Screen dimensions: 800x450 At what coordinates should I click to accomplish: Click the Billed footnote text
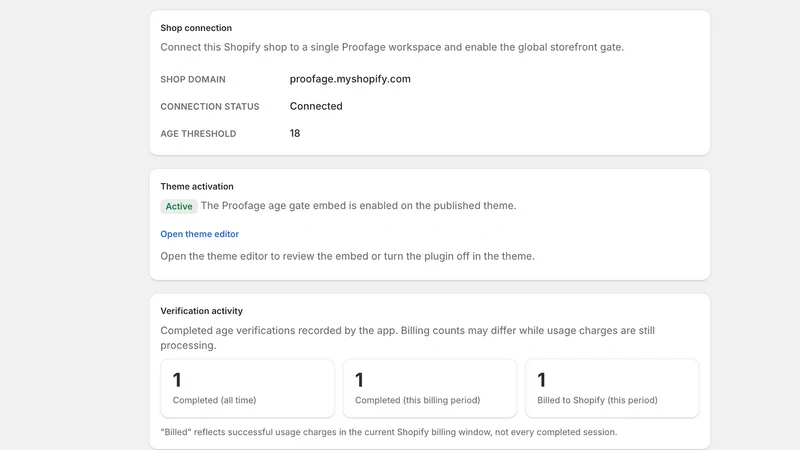389,432
